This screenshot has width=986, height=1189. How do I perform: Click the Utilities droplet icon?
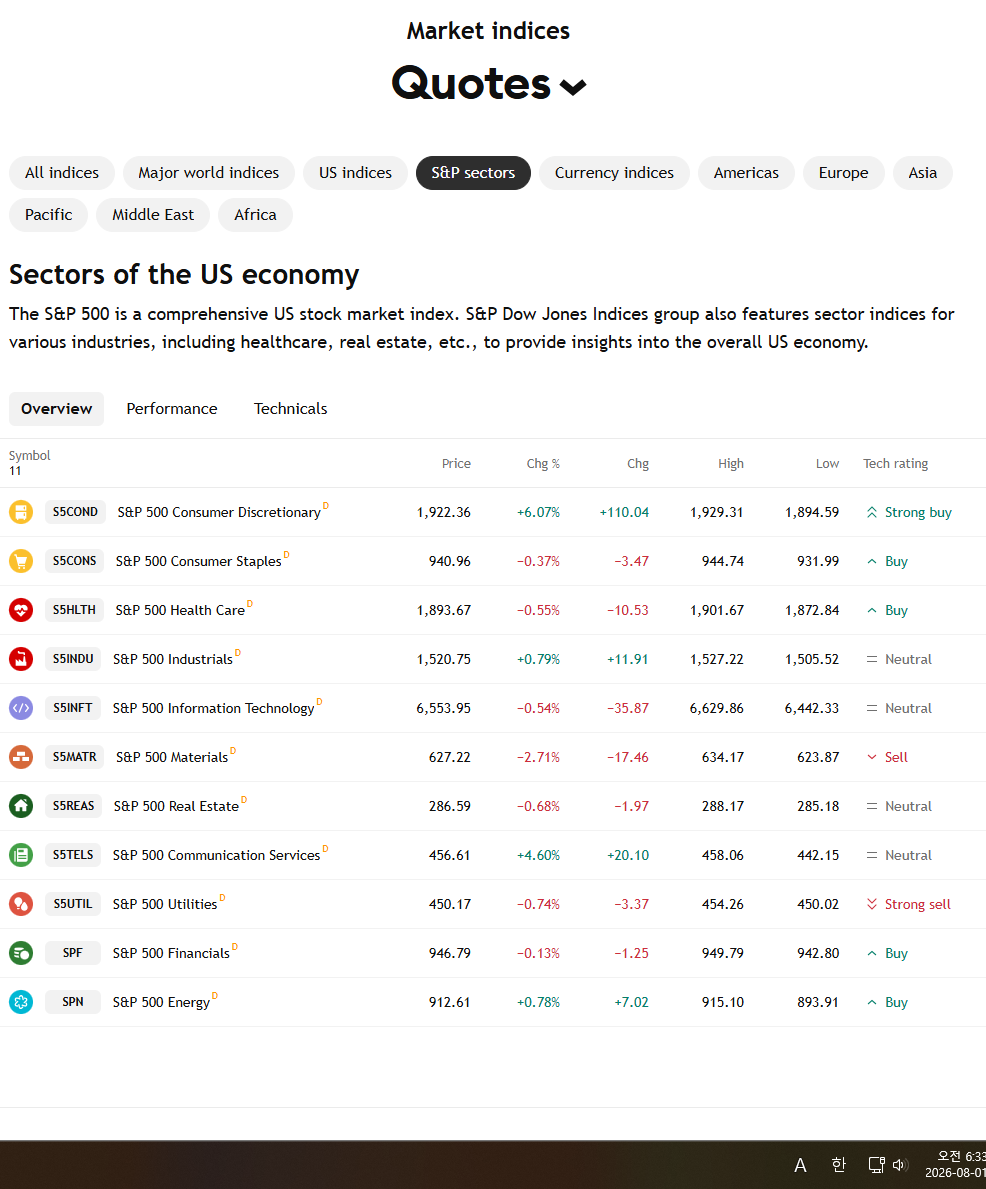coord(21,904)
